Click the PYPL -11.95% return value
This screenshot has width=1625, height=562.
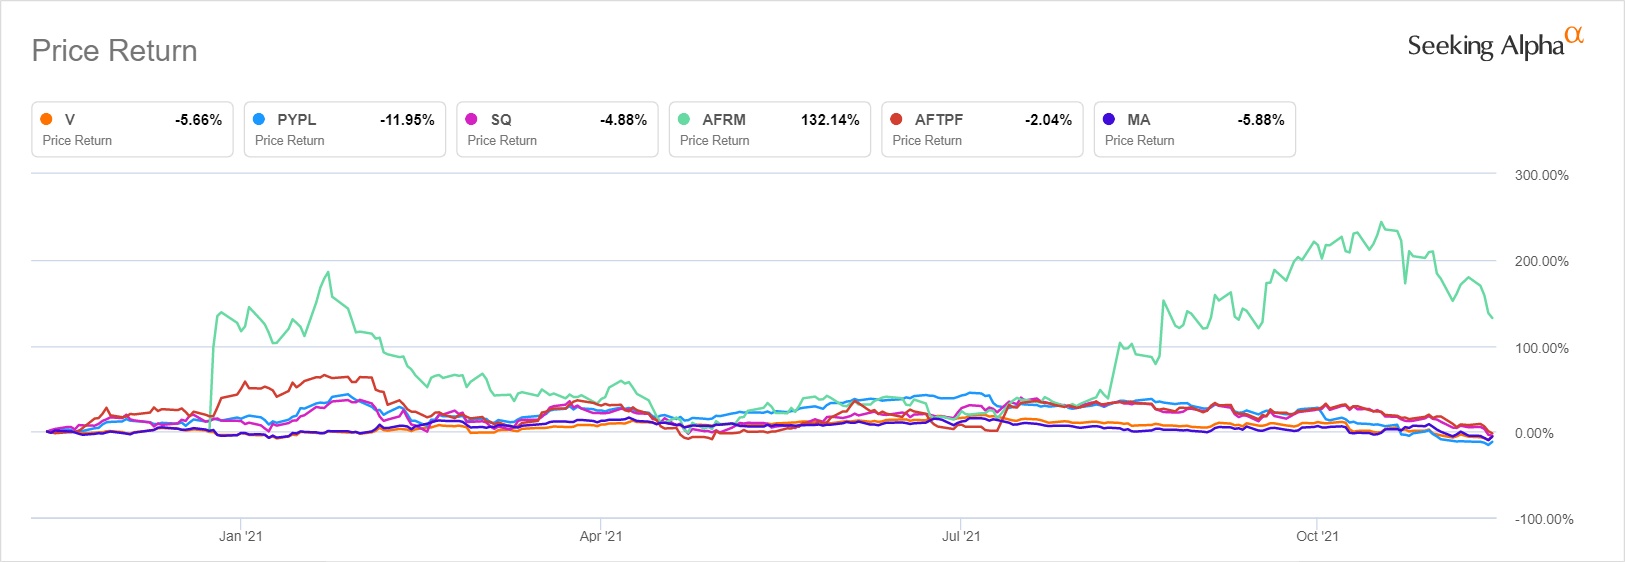tap(407, 120)
